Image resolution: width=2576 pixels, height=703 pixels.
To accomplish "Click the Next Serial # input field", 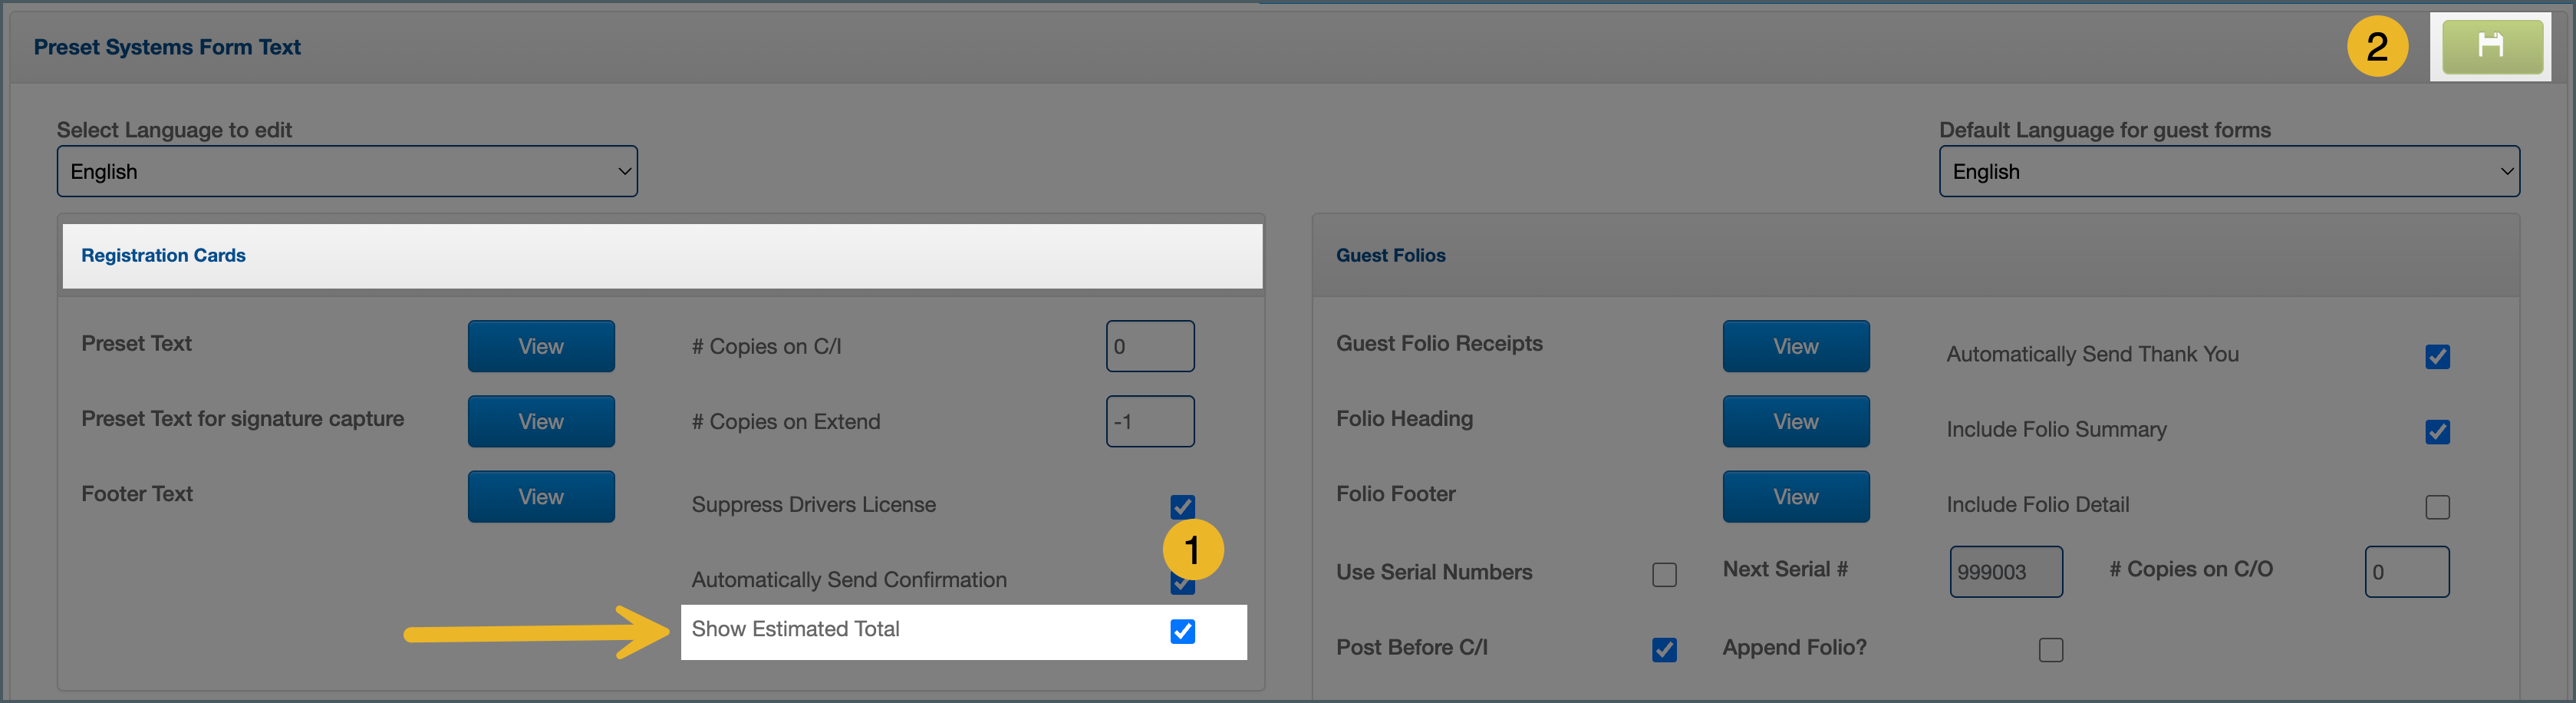I will [2005, 572].
